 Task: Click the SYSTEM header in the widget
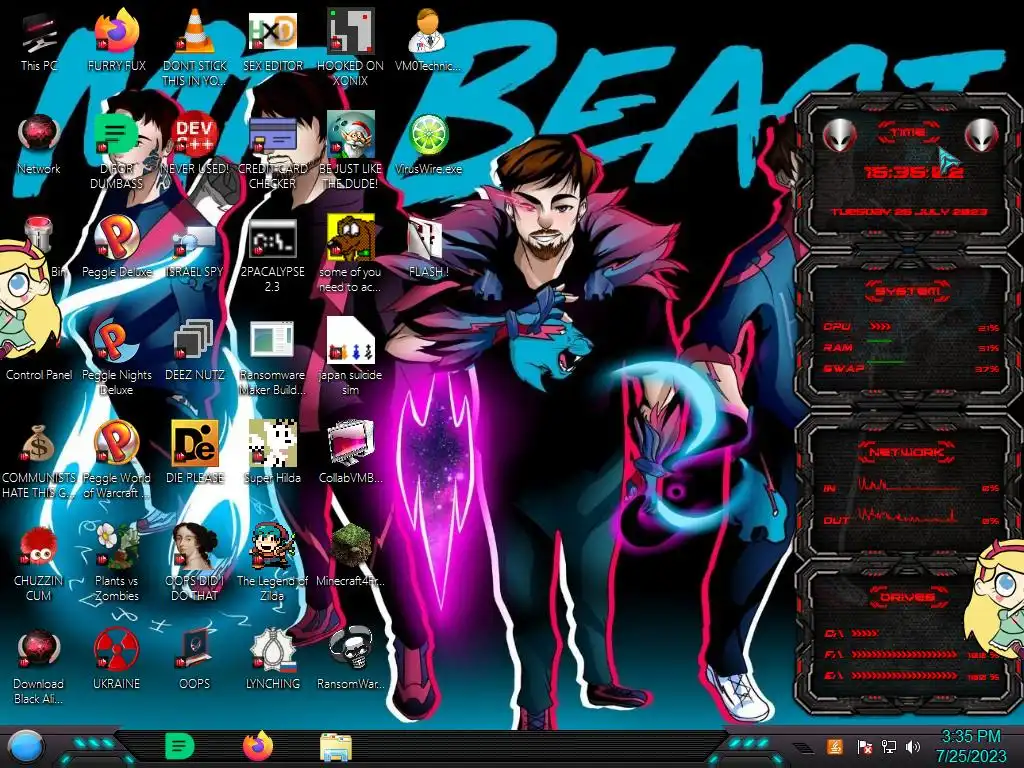tap(908, 291)
